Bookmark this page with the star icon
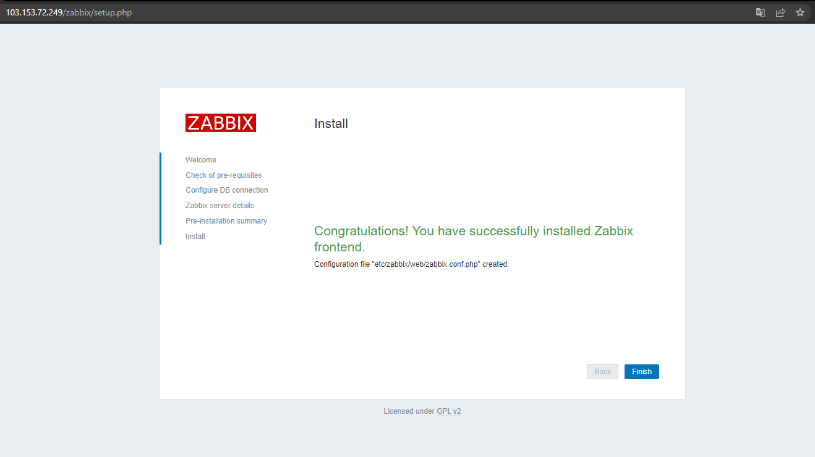815x457 pixels. 800,12
